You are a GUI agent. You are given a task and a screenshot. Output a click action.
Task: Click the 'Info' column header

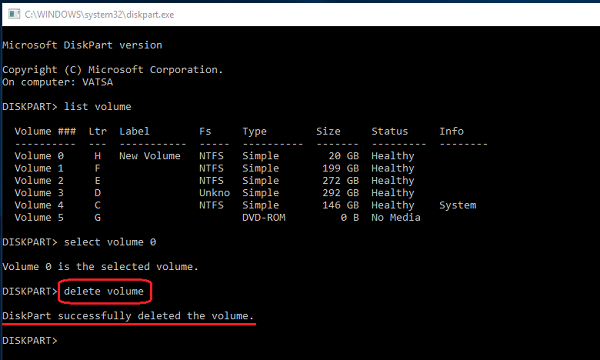click(x=452, y=131)
